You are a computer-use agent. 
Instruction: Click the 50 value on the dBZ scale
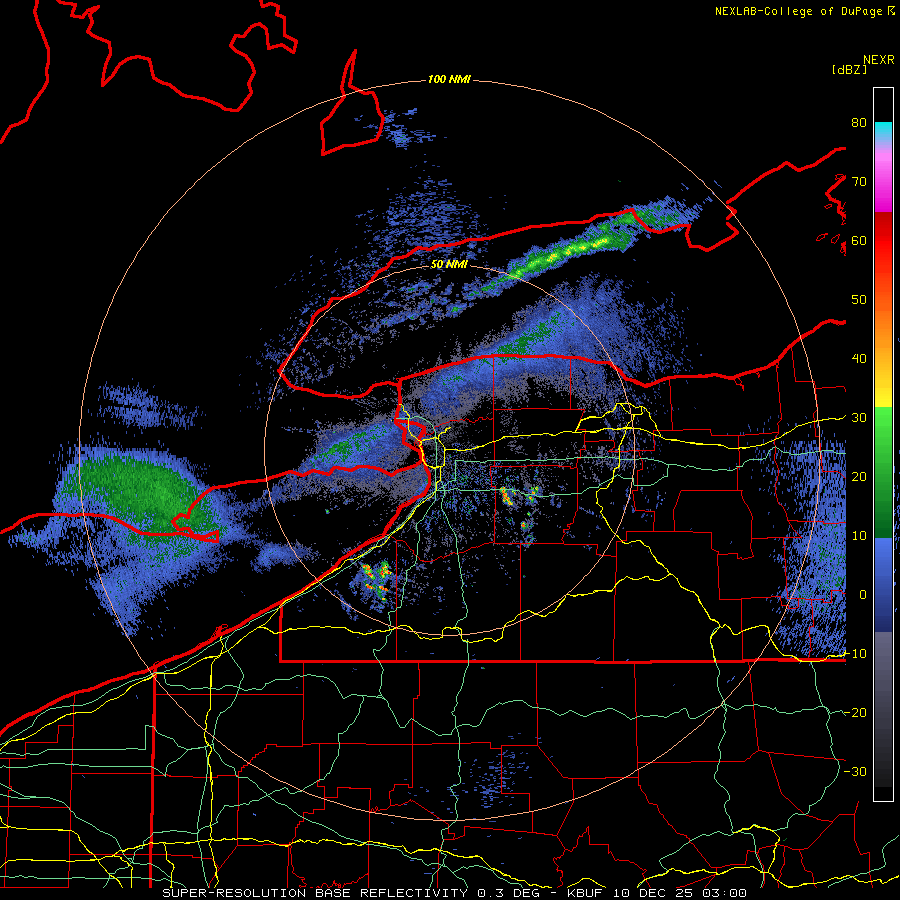[x=859, y=300]
